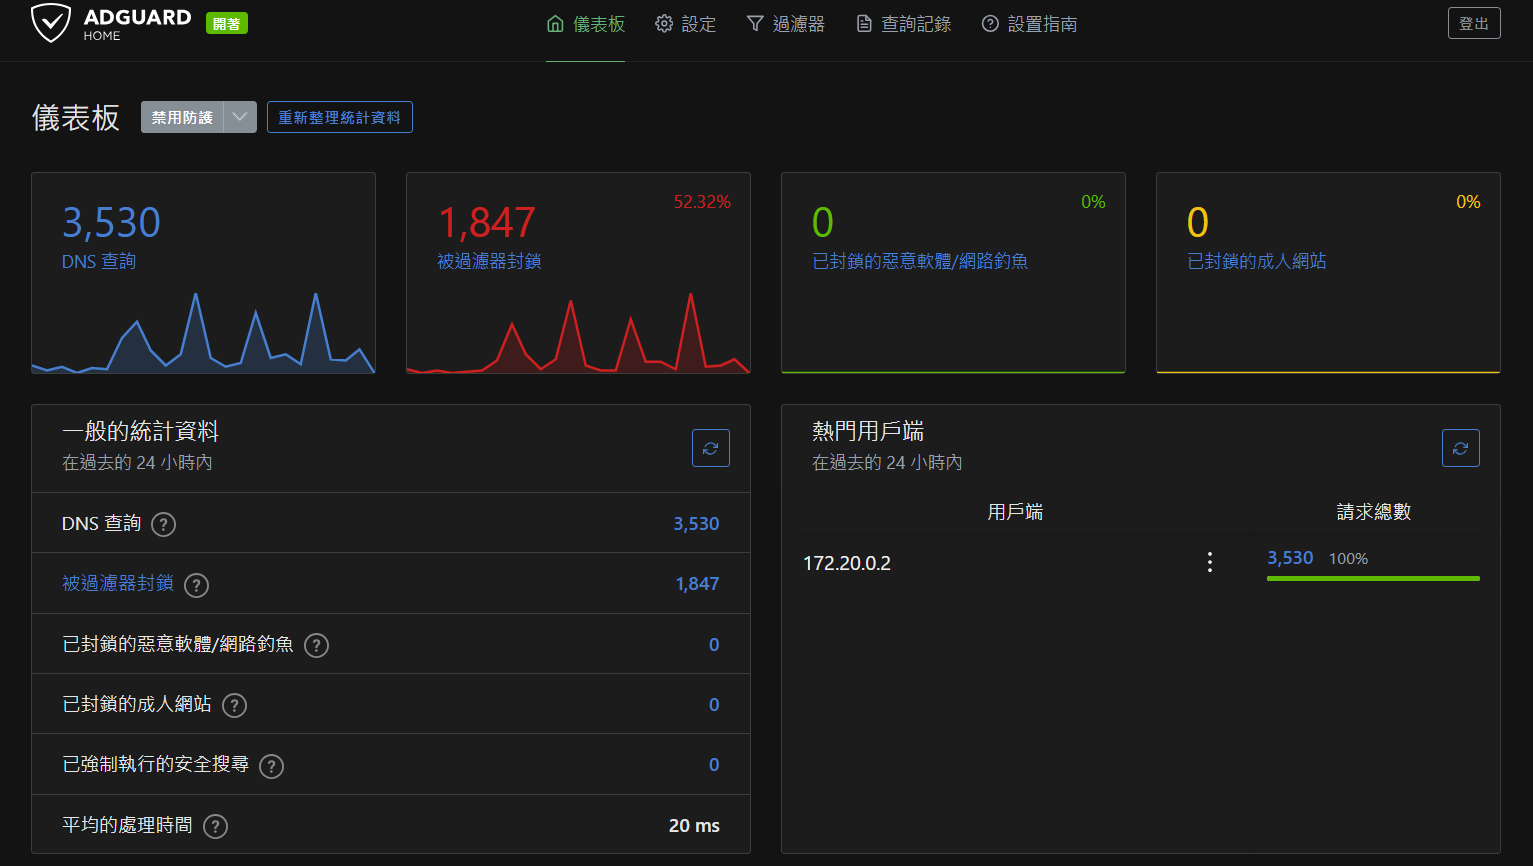This screenshot has height=866, width=1533.
Task: Click the blue DNS queries chart
Action: (203, 333)
